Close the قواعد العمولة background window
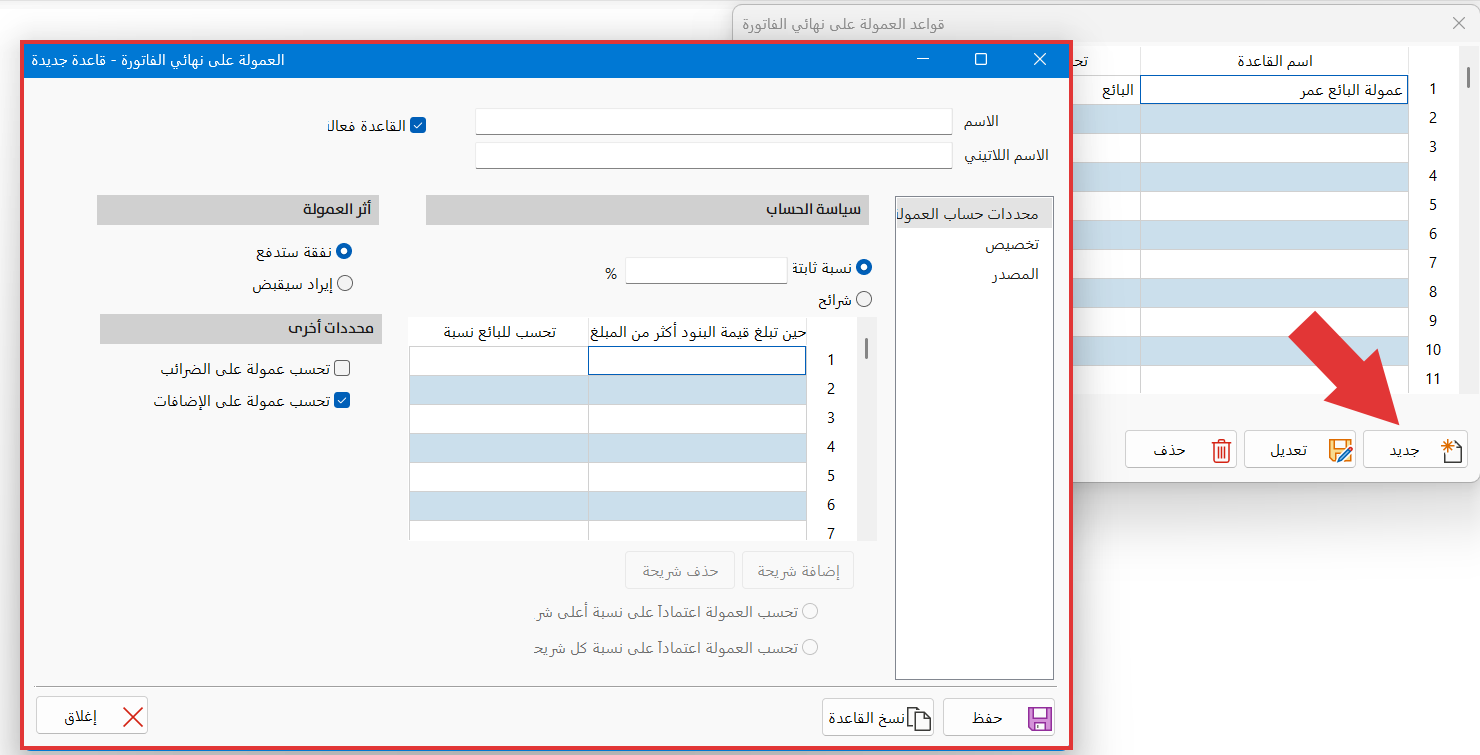Viewport: 1480px width, 755px height. pyautogui.click(x=1457, y=23)
